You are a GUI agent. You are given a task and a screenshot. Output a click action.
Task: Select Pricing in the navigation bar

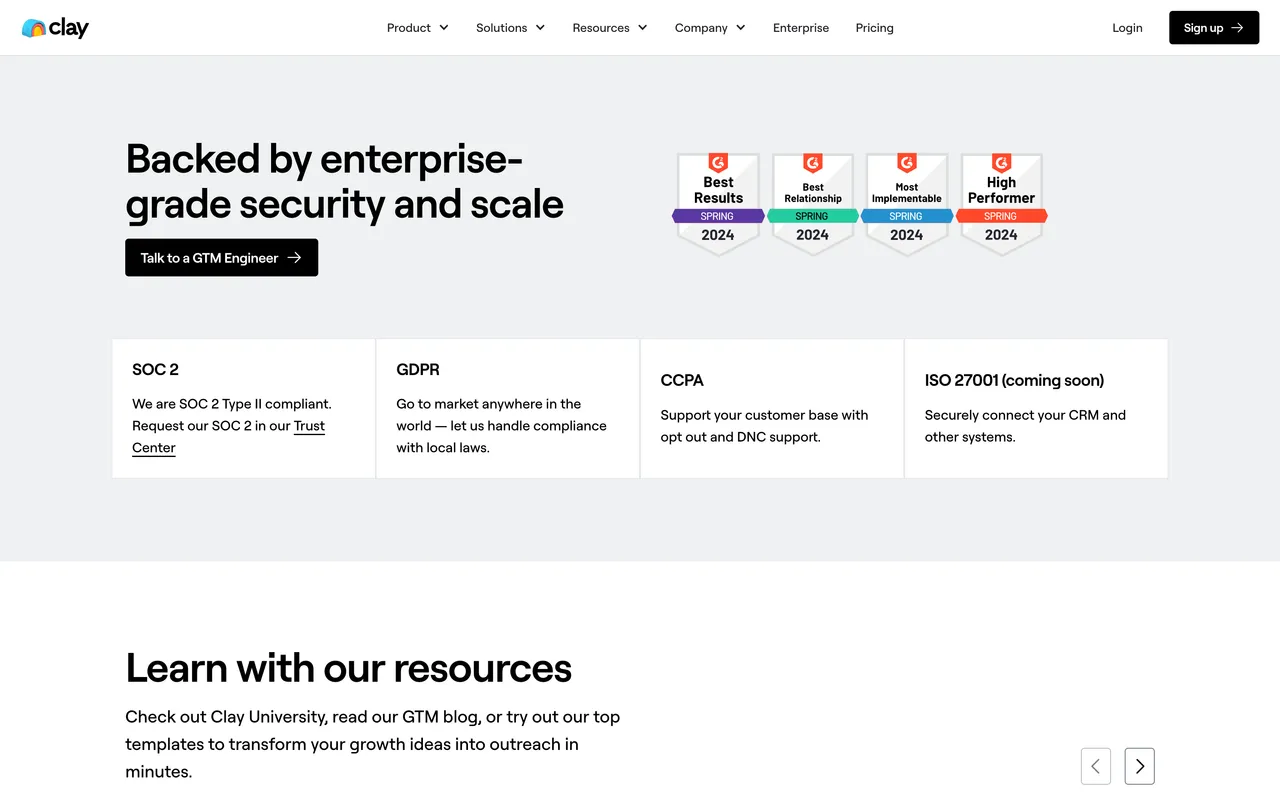[874, 28]
